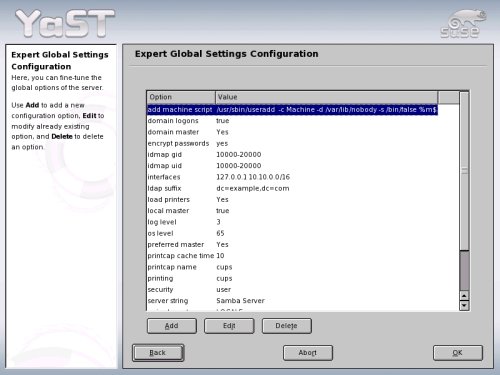Click the vertical scrollbar thumb
Viewport: 500px width, 375px height.
pyautogui.click(x=464, y=171)
